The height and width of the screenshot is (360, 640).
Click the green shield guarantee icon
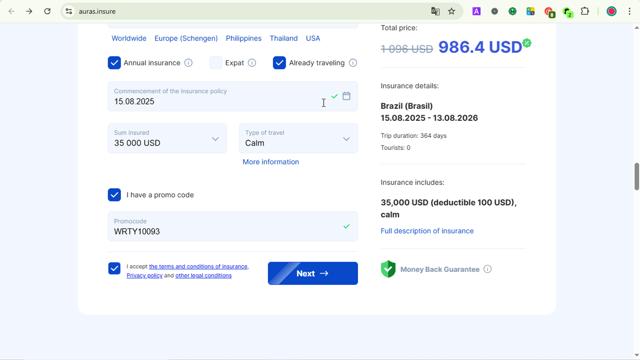[x=388, y=269]
